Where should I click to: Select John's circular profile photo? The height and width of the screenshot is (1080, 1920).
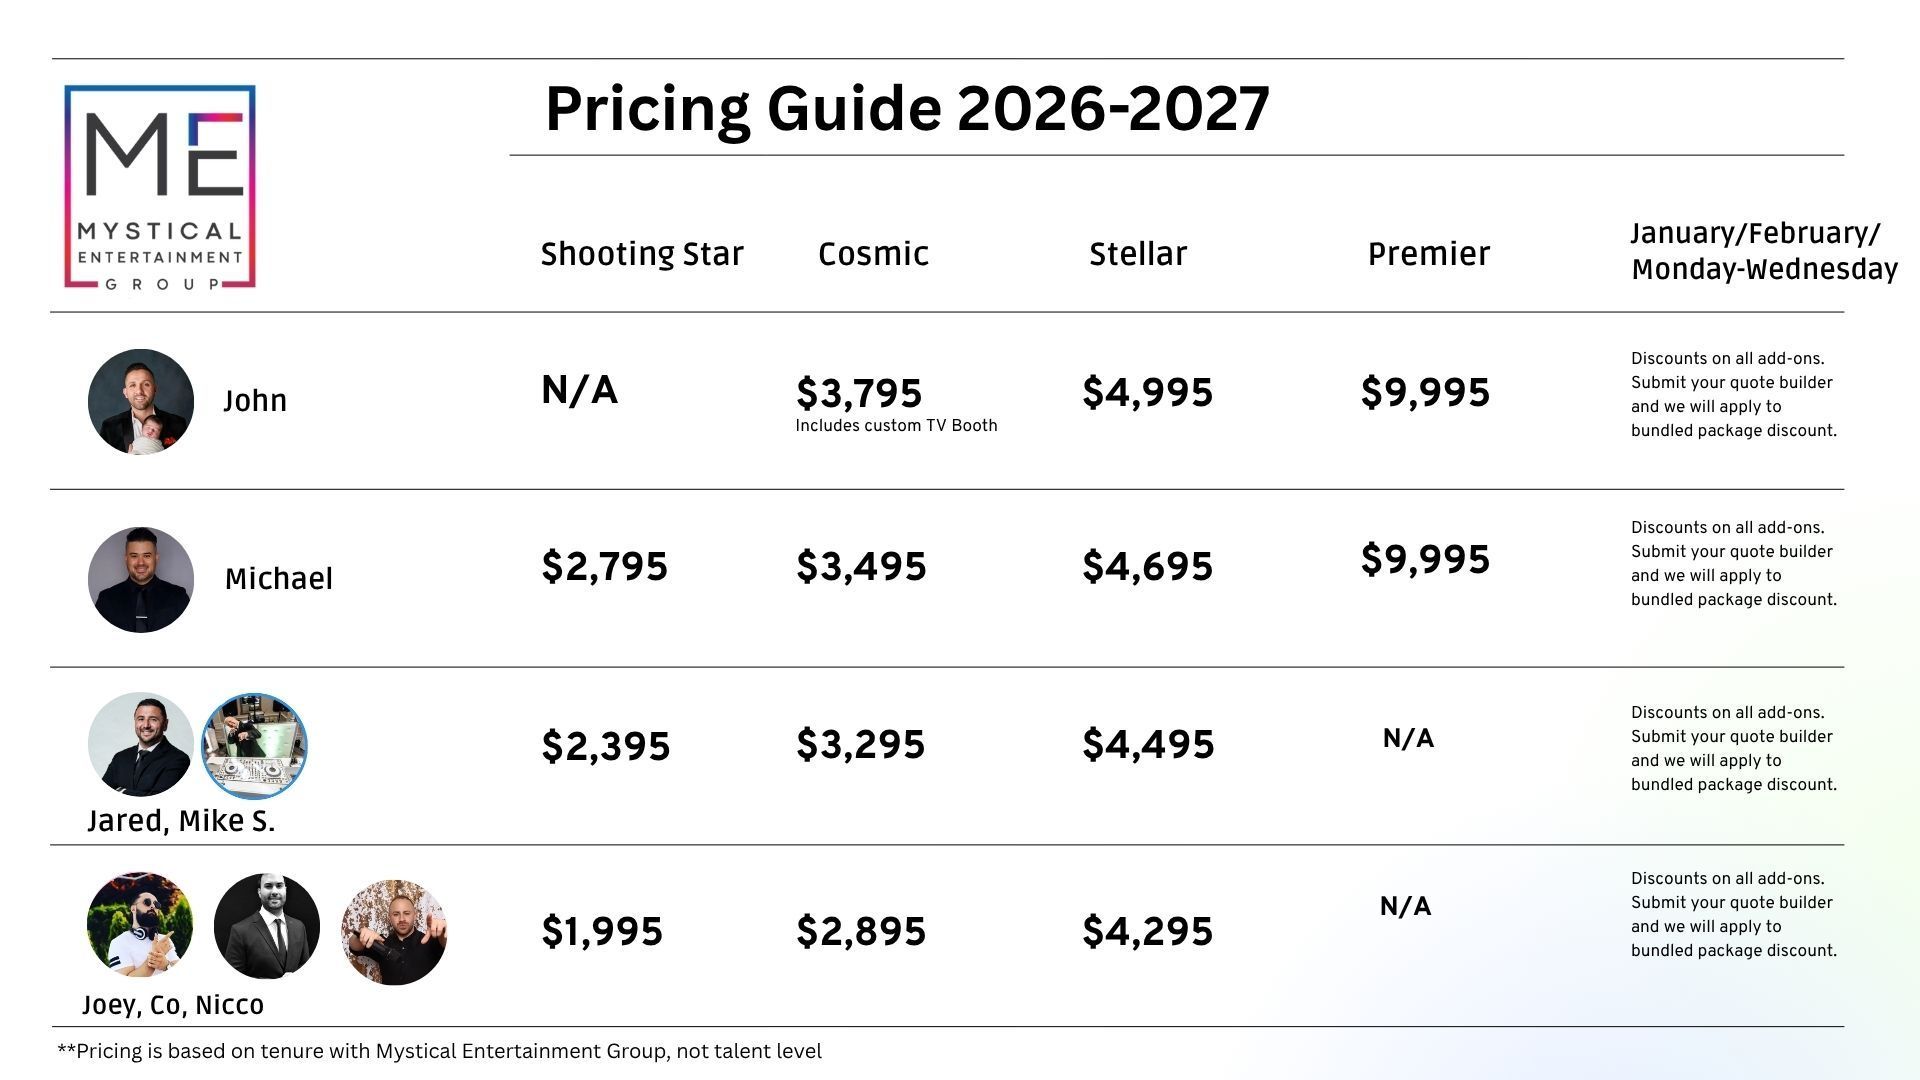(141, 401)
